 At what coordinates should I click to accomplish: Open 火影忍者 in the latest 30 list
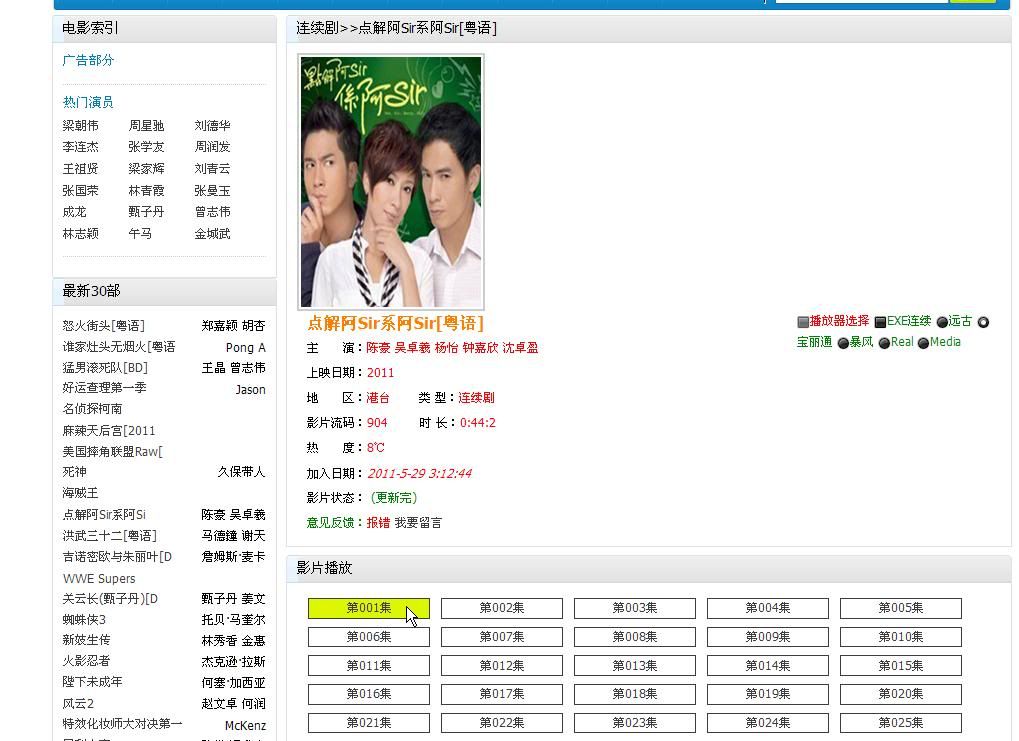(x=86, y=661)
